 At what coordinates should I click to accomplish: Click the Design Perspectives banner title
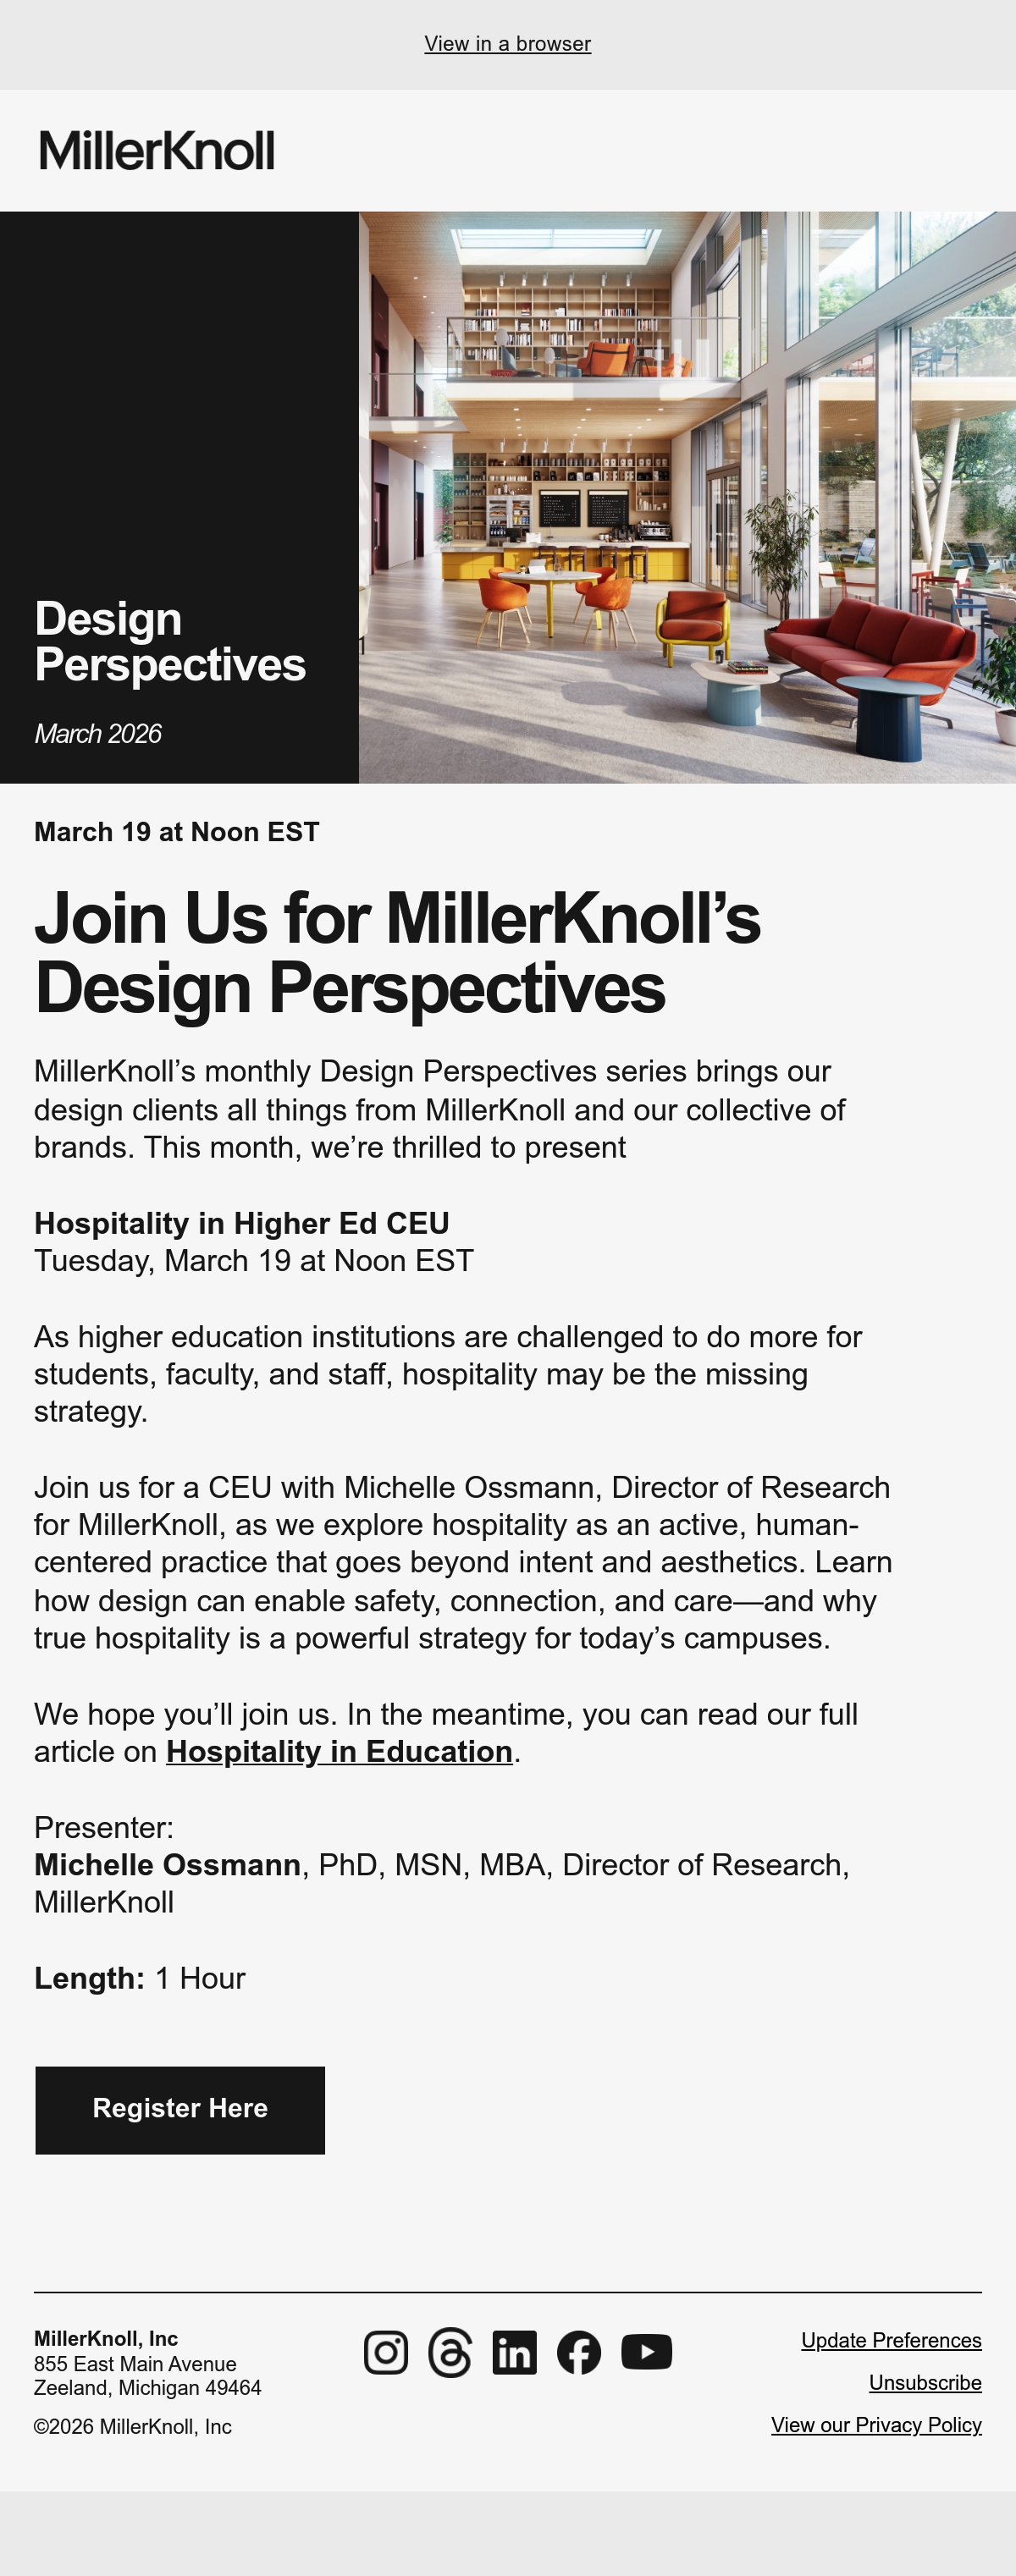170,641
